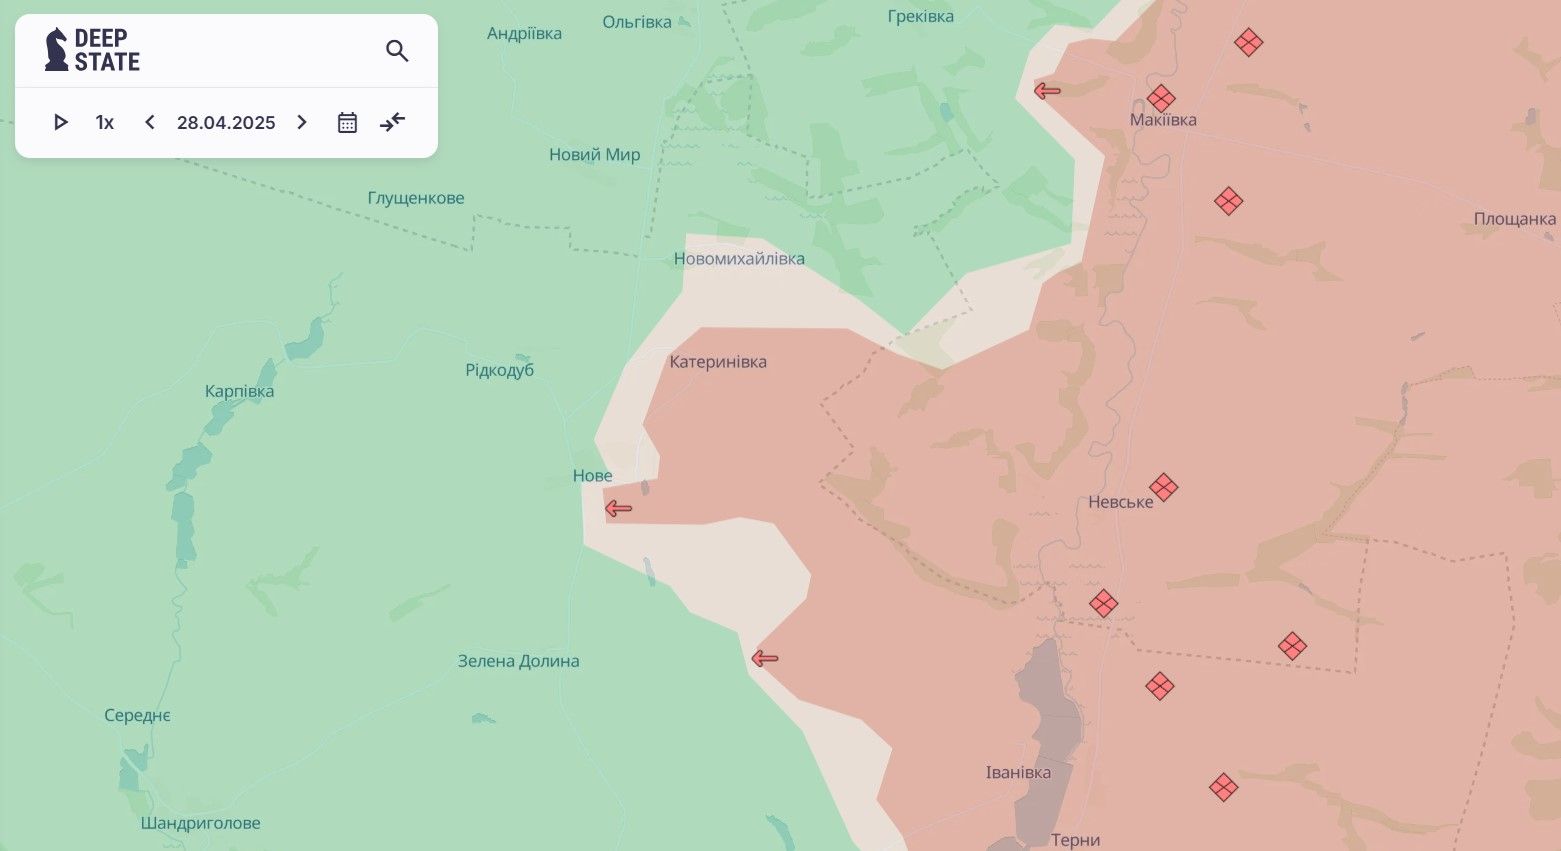Click the Катеринівка settlement label

[718, 362]
